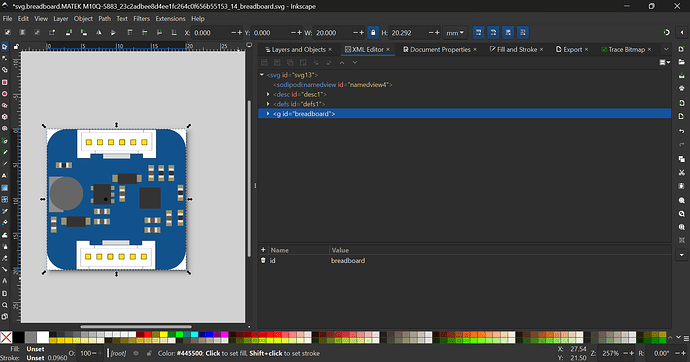Switch to the Fill and Stroke tab
Viewport: 690px width, 362px height.
[x=513, y=49]
